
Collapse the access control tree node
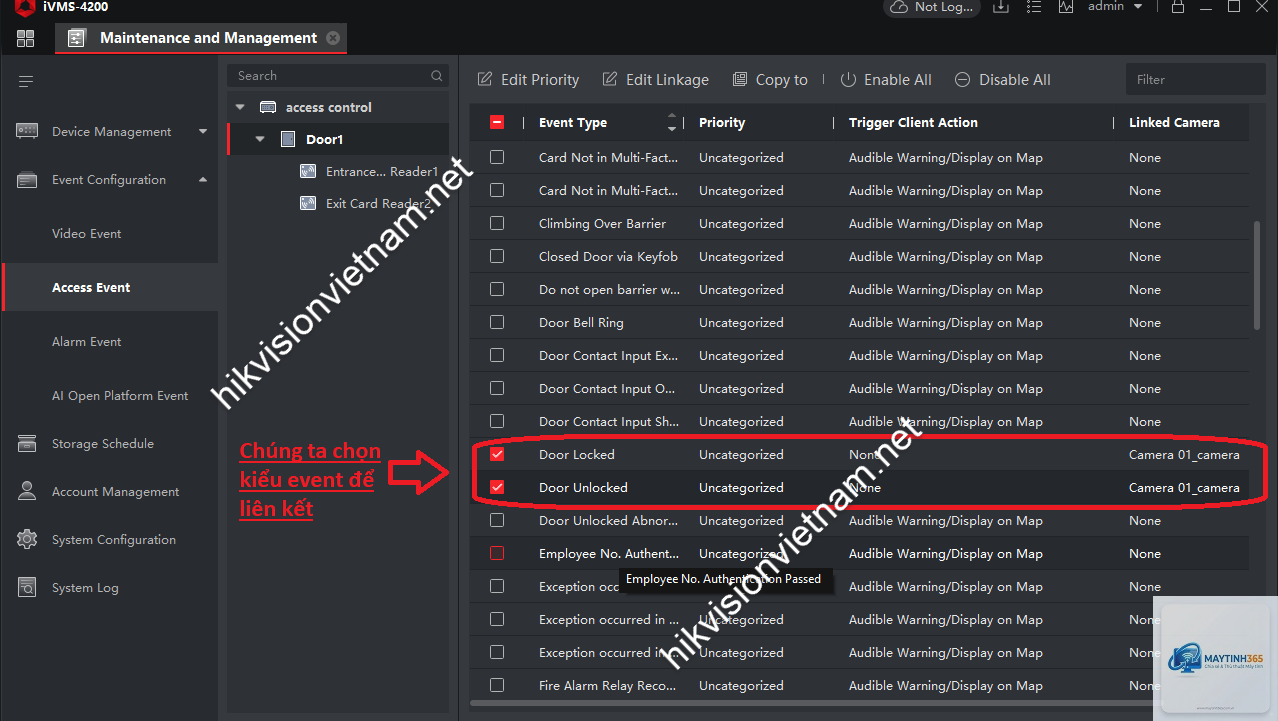coord(240,107)
